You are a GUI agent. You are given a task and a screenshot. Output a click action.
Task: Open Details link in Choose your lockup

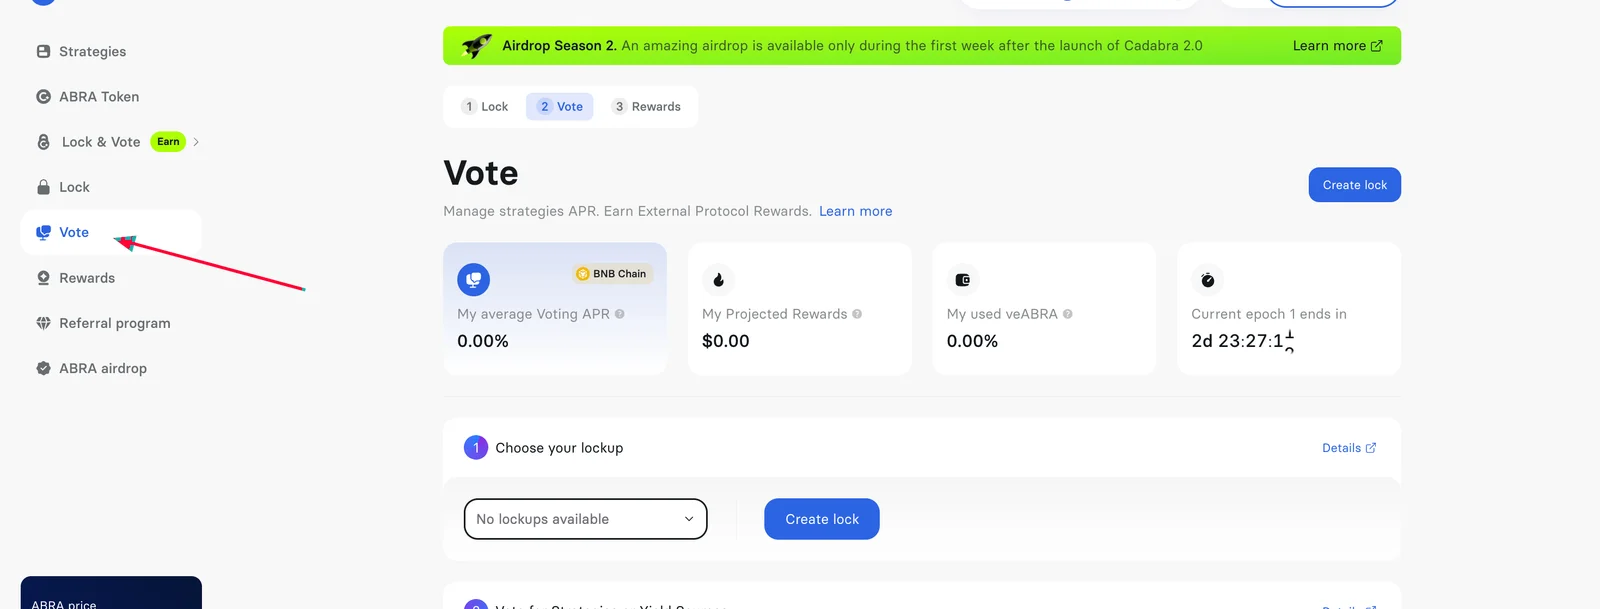(1349, 448)
